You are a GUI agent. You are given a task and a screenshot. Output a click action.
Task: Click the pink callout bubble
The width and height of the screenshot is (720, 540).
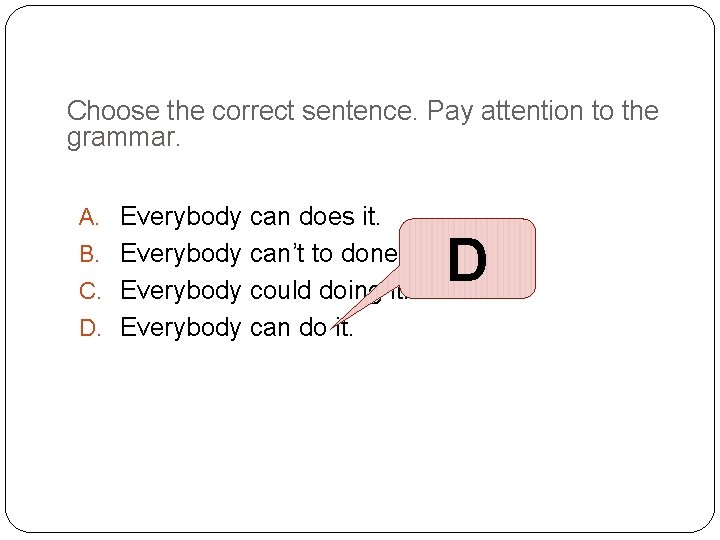tap(467, 259)
